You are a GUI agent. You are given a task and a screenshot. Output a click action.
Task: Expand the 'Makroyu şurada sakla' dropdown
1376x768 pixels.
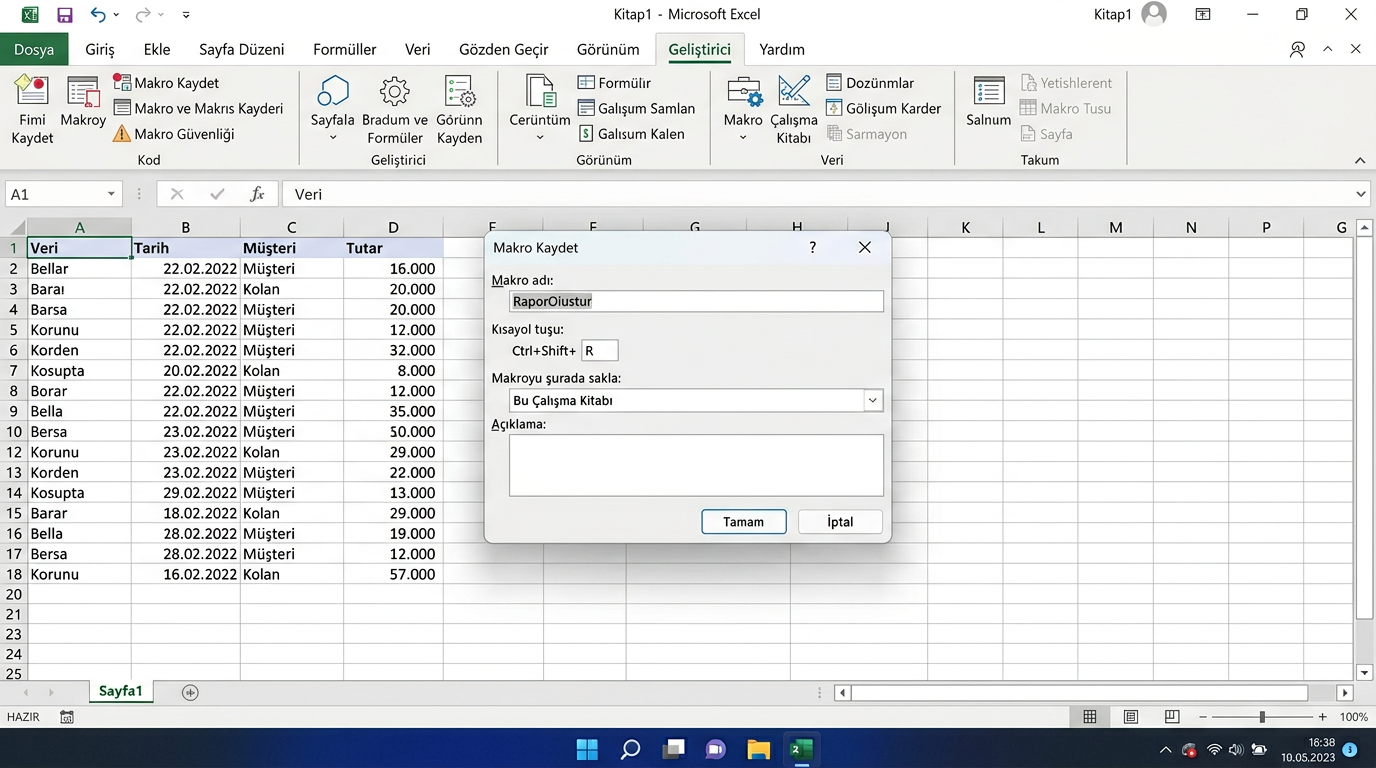click(872, 400)
